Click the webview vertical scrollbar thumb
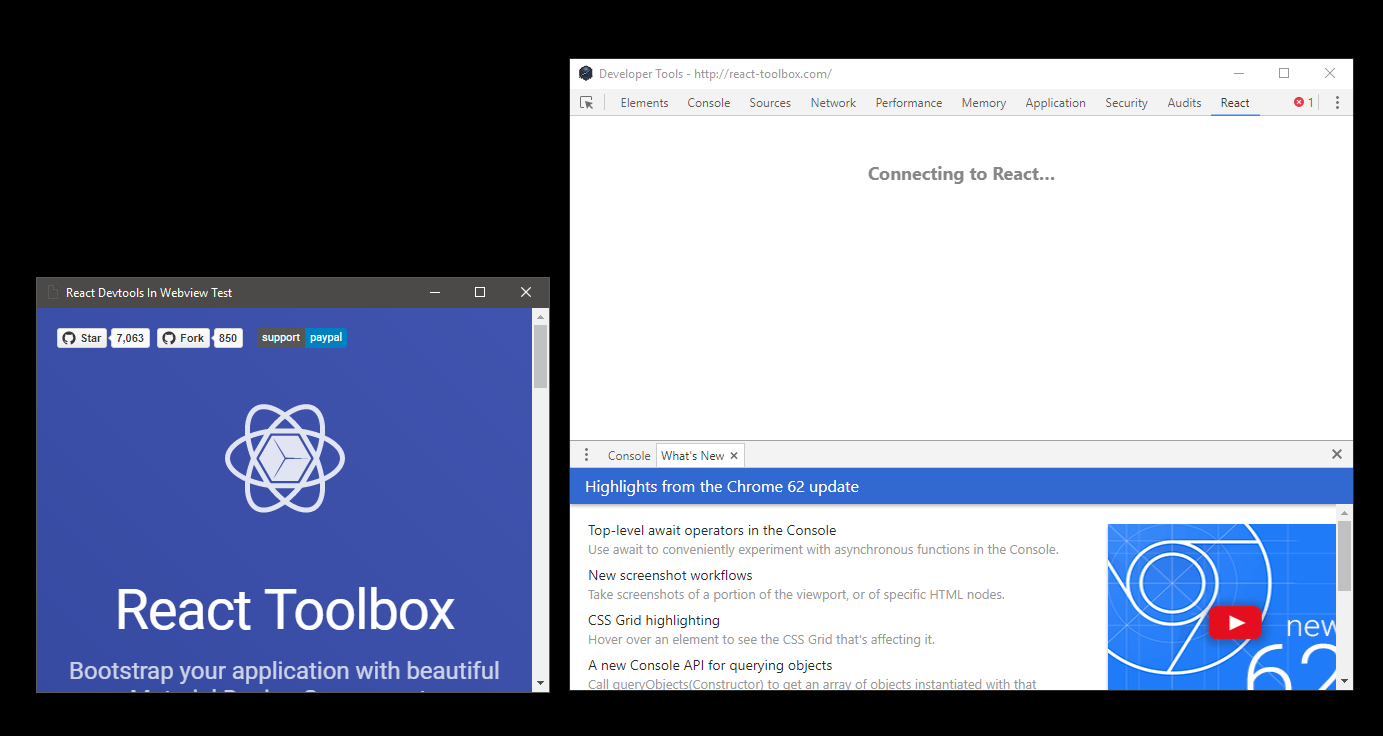 (x=541, y=357)
